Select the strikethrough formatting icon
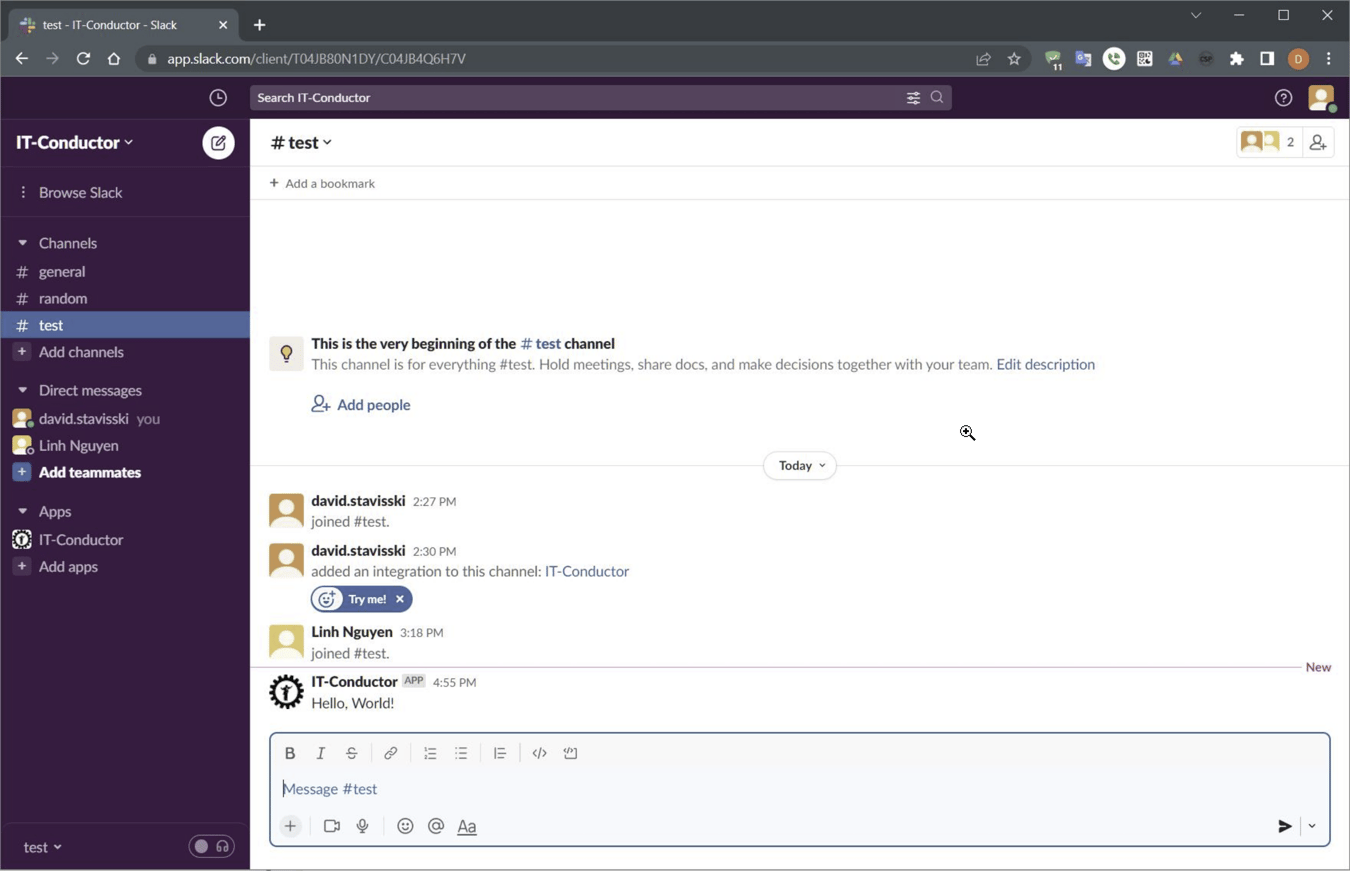Screen dimensions: 1350x871 click(x=351, y=752)
